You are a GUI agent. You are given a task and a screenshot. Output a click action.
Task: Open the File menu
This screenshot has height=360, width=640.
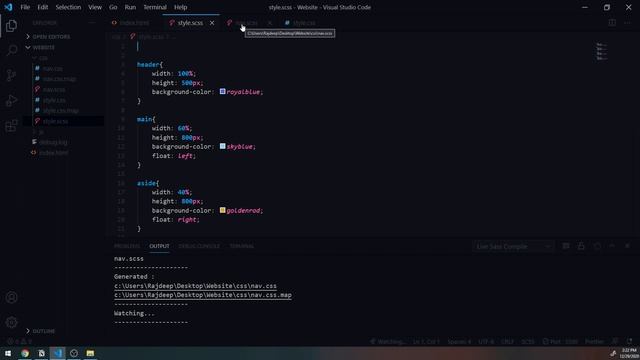pos(25,7)
